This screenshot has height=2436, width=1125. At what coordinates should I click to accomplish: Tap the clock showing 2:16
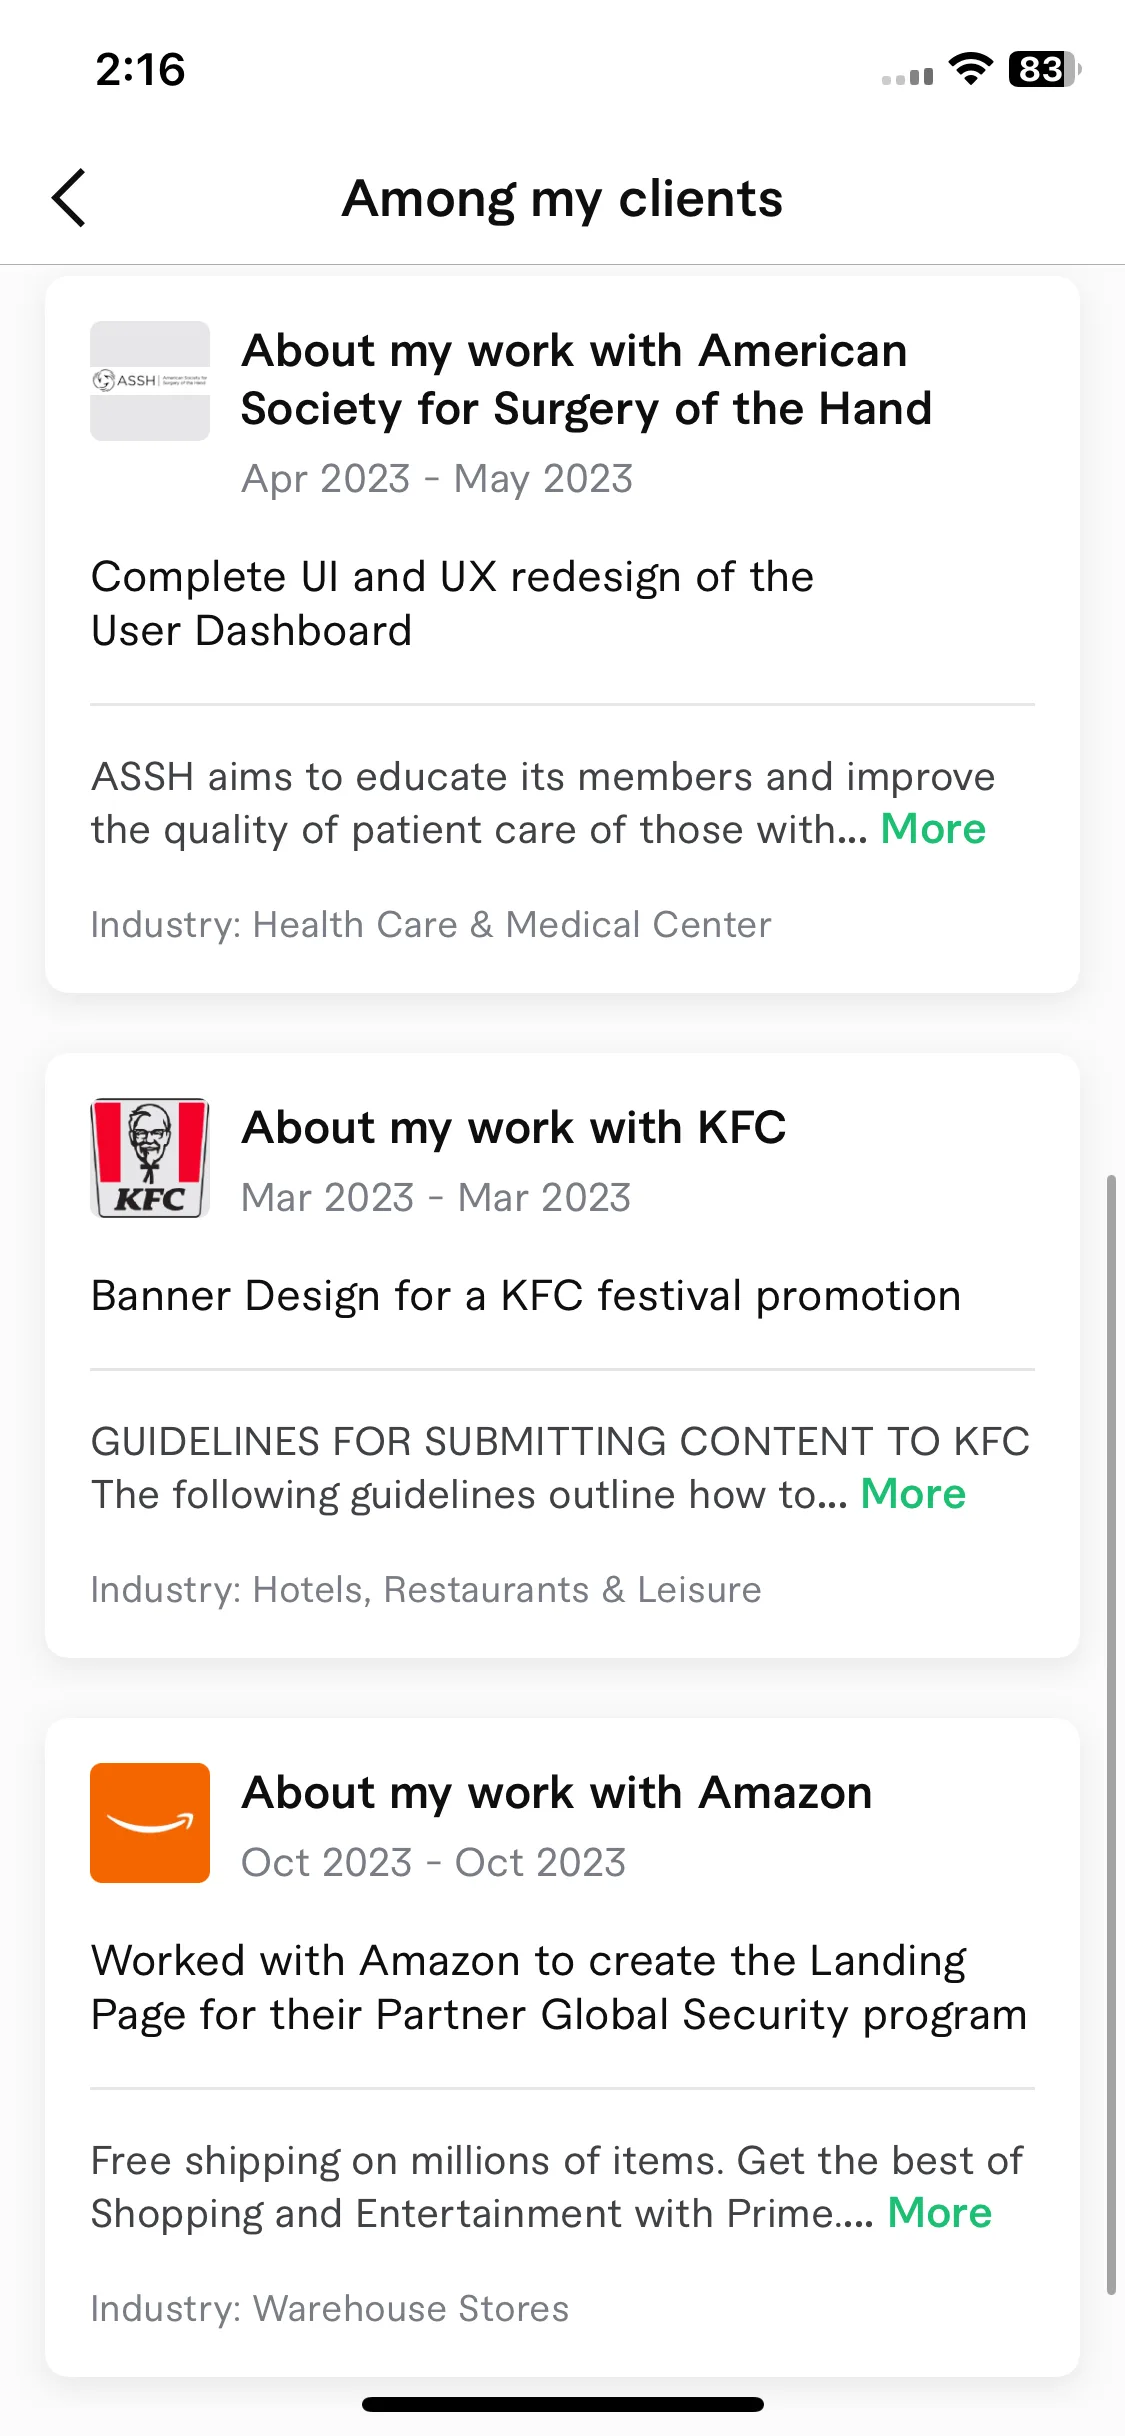click(x=140, y=70)
